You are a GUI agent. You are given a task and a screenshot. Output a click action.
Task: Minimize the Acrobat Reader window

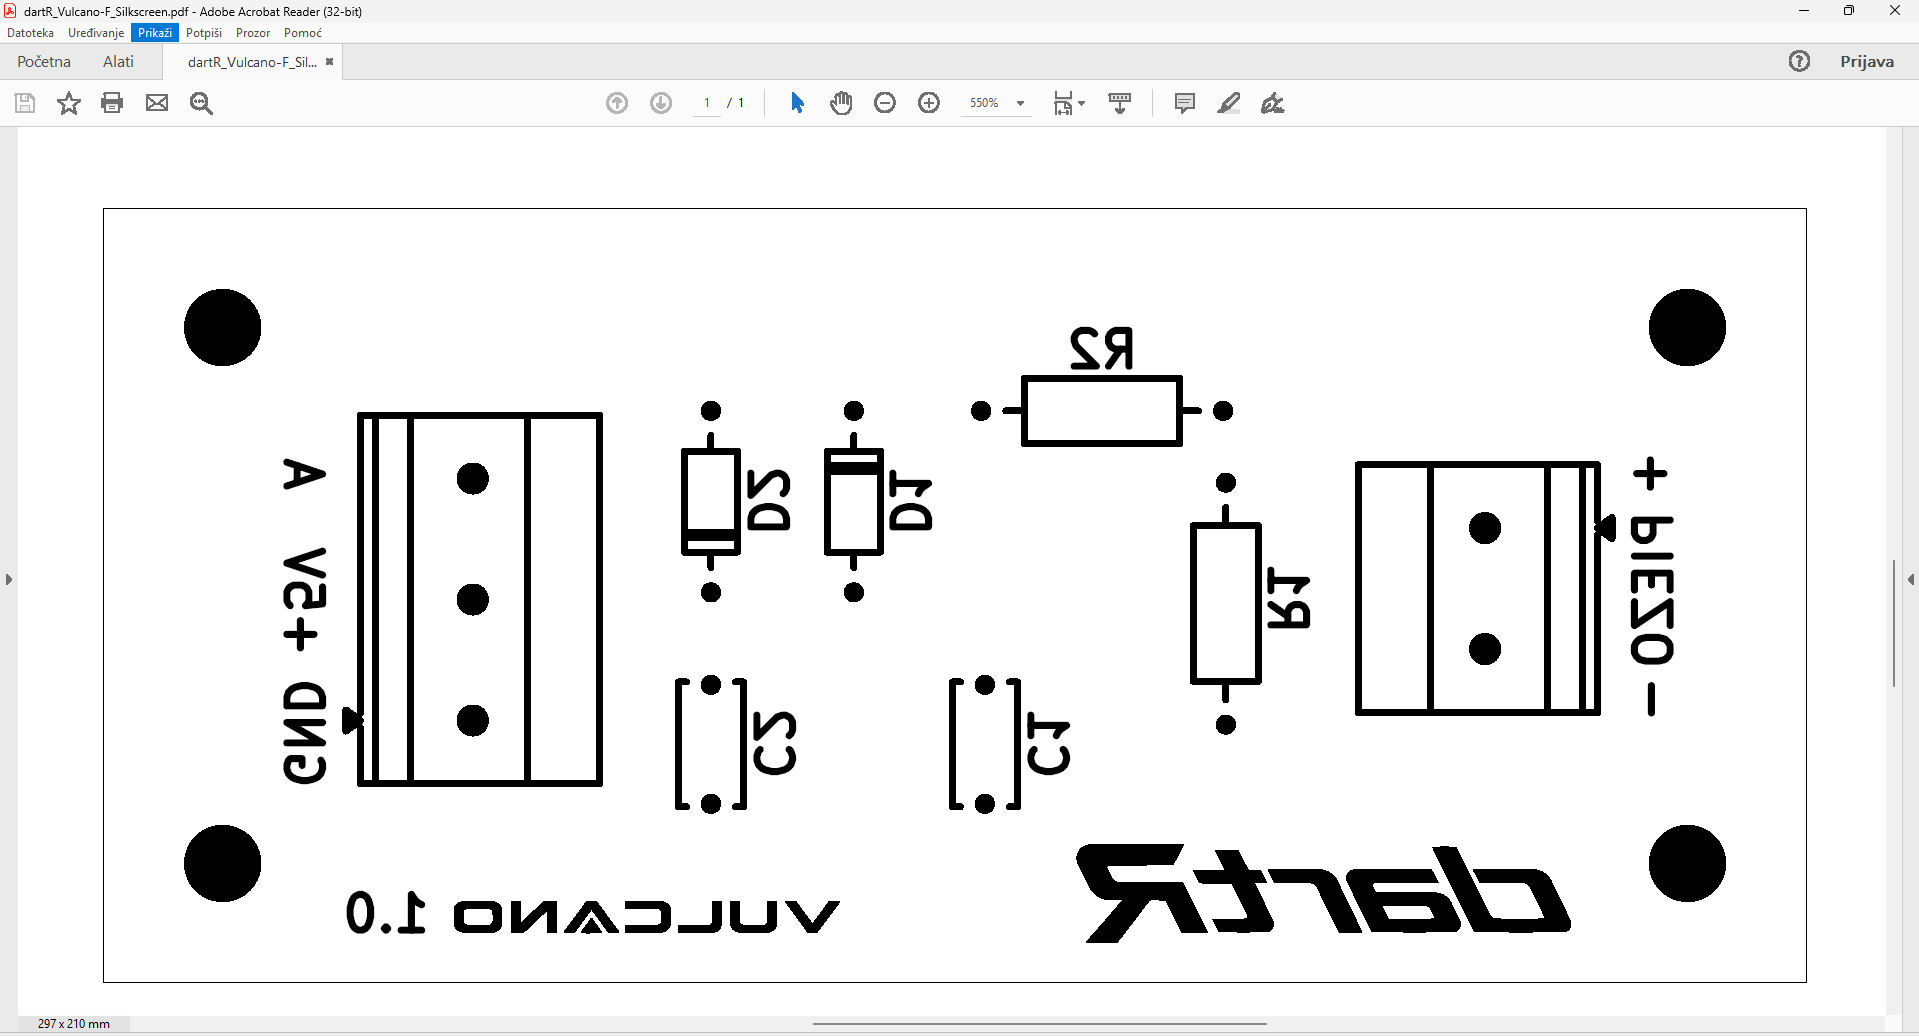click(1804, 11)
